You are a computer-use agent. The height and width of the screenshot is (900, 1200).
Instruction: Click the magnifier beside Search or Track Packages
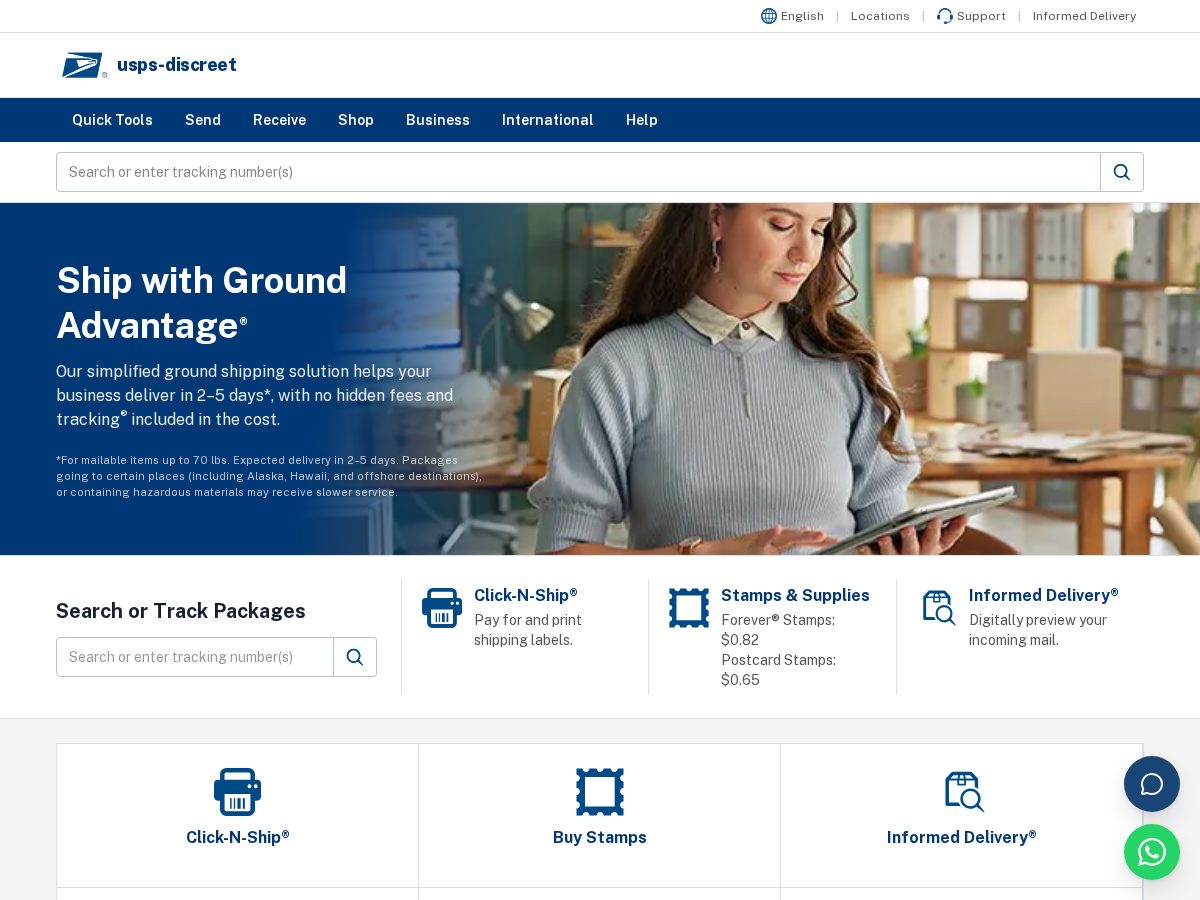pos(355,657)
